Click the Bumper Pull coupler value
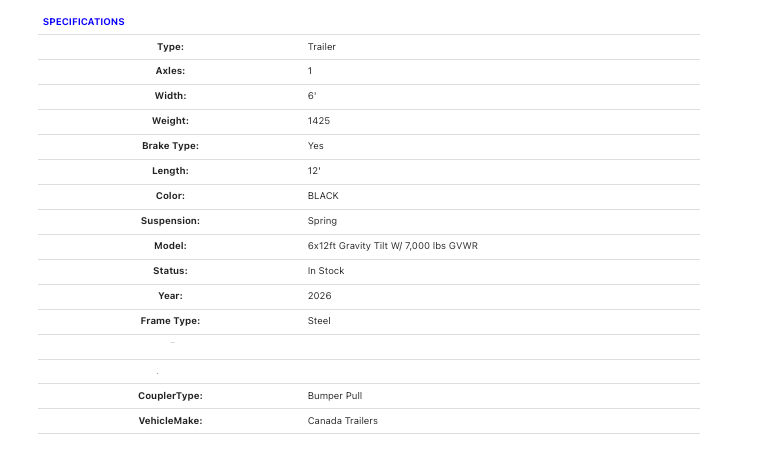Viewport: 782px width, 469px height. [335, 396]
